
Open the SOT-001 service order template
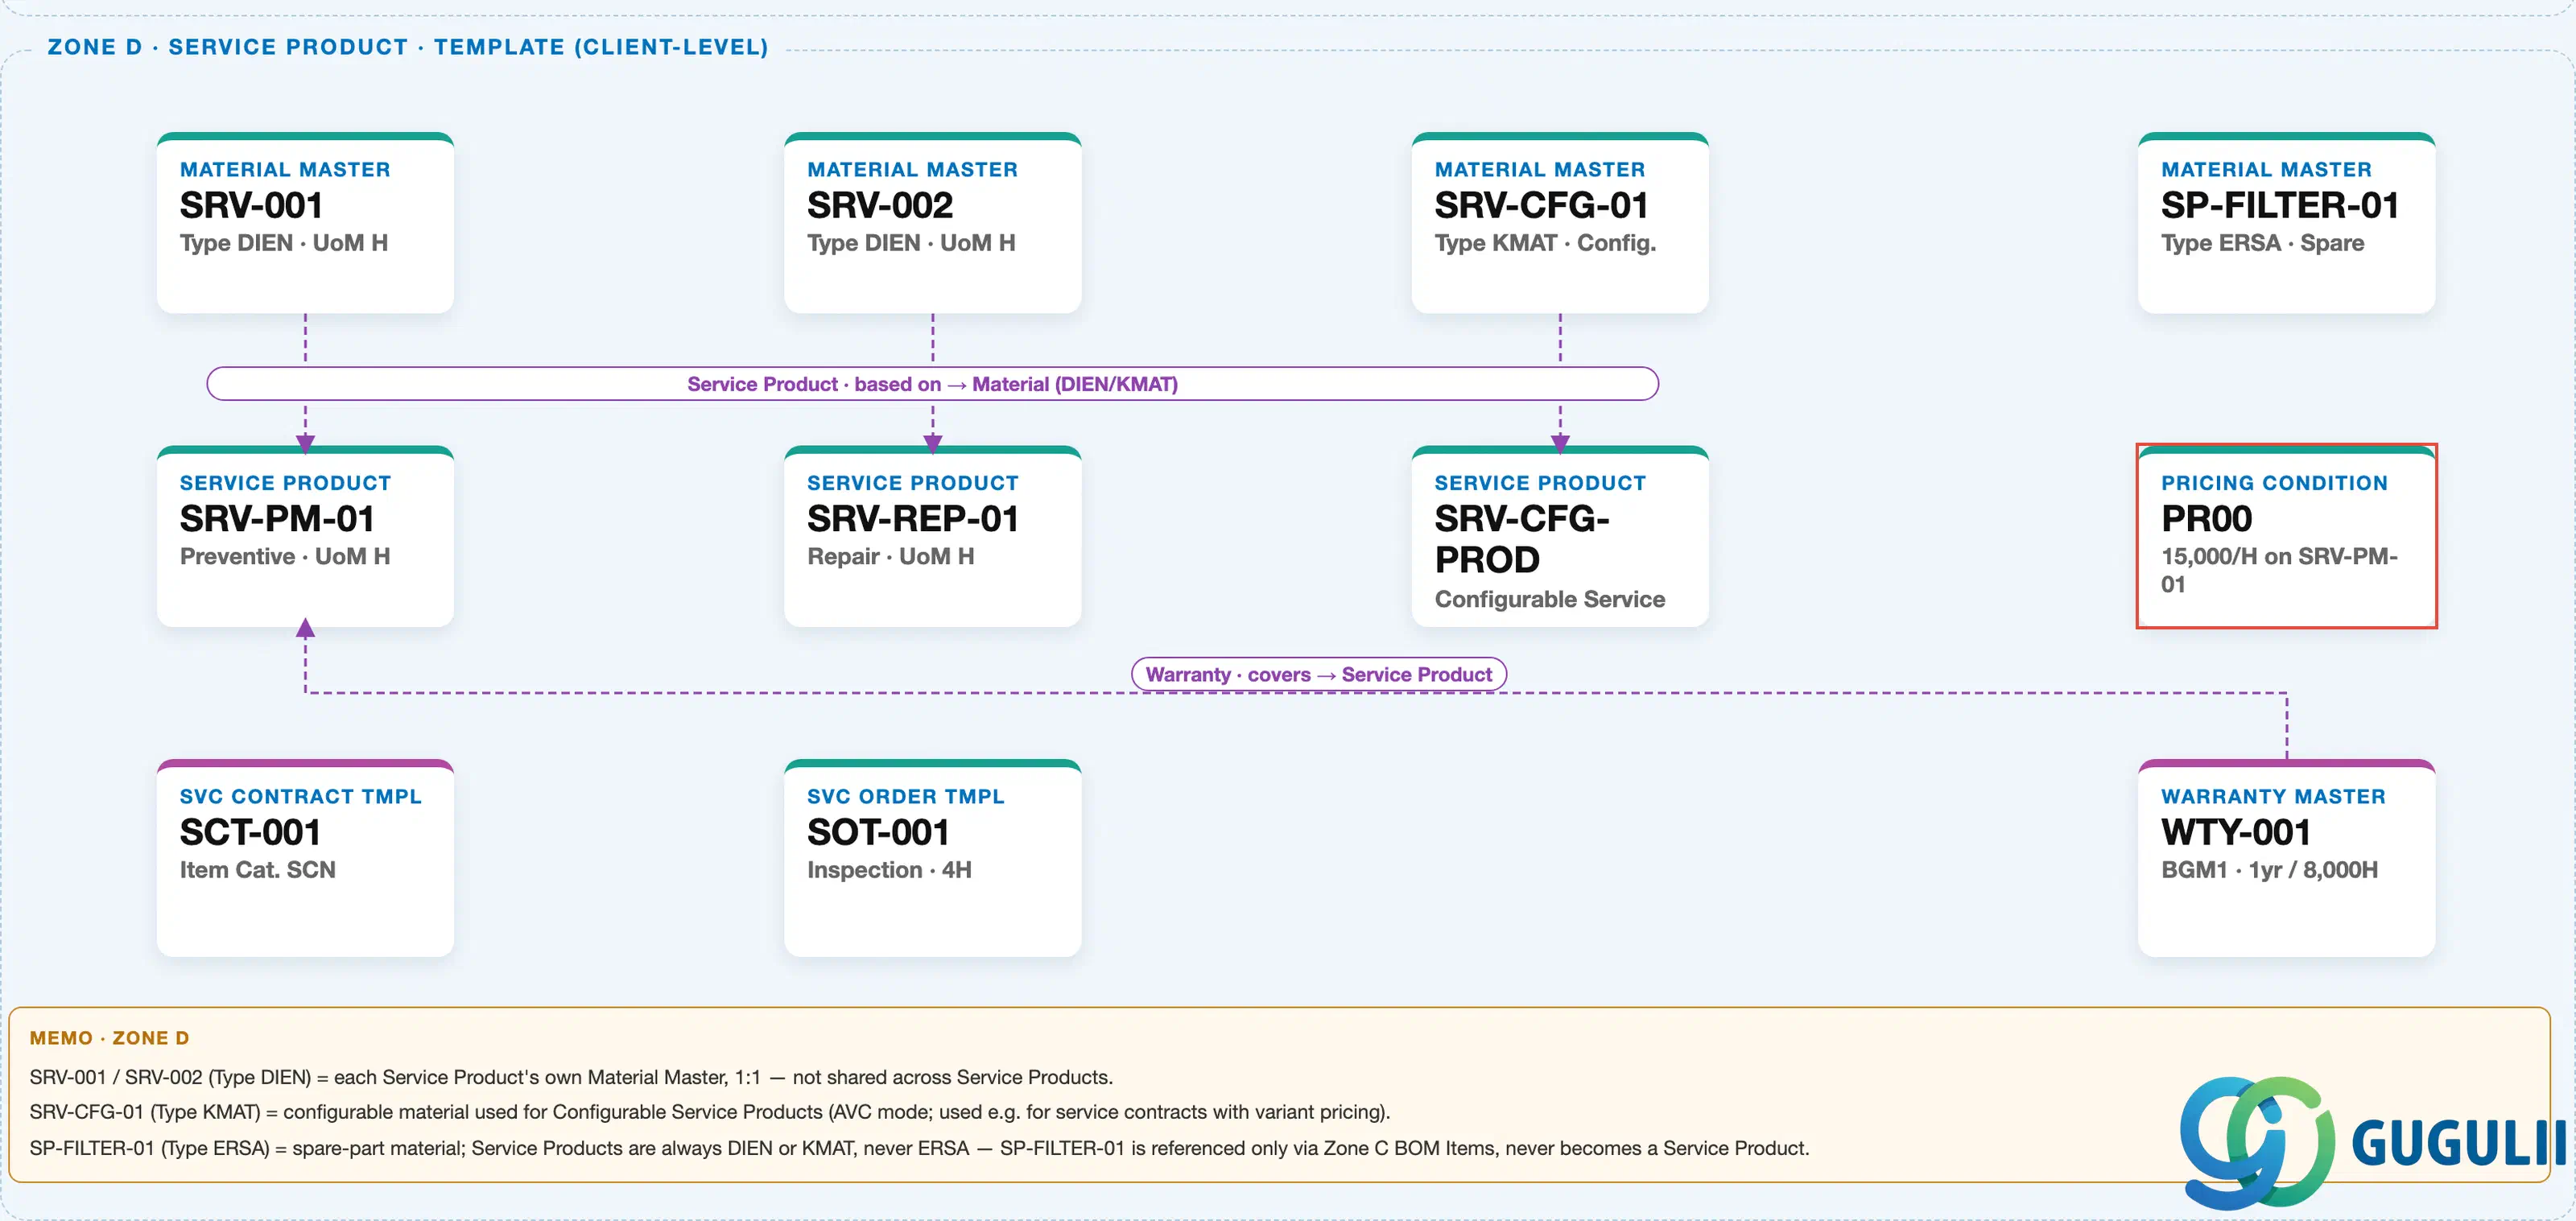[x=932, y=858]
